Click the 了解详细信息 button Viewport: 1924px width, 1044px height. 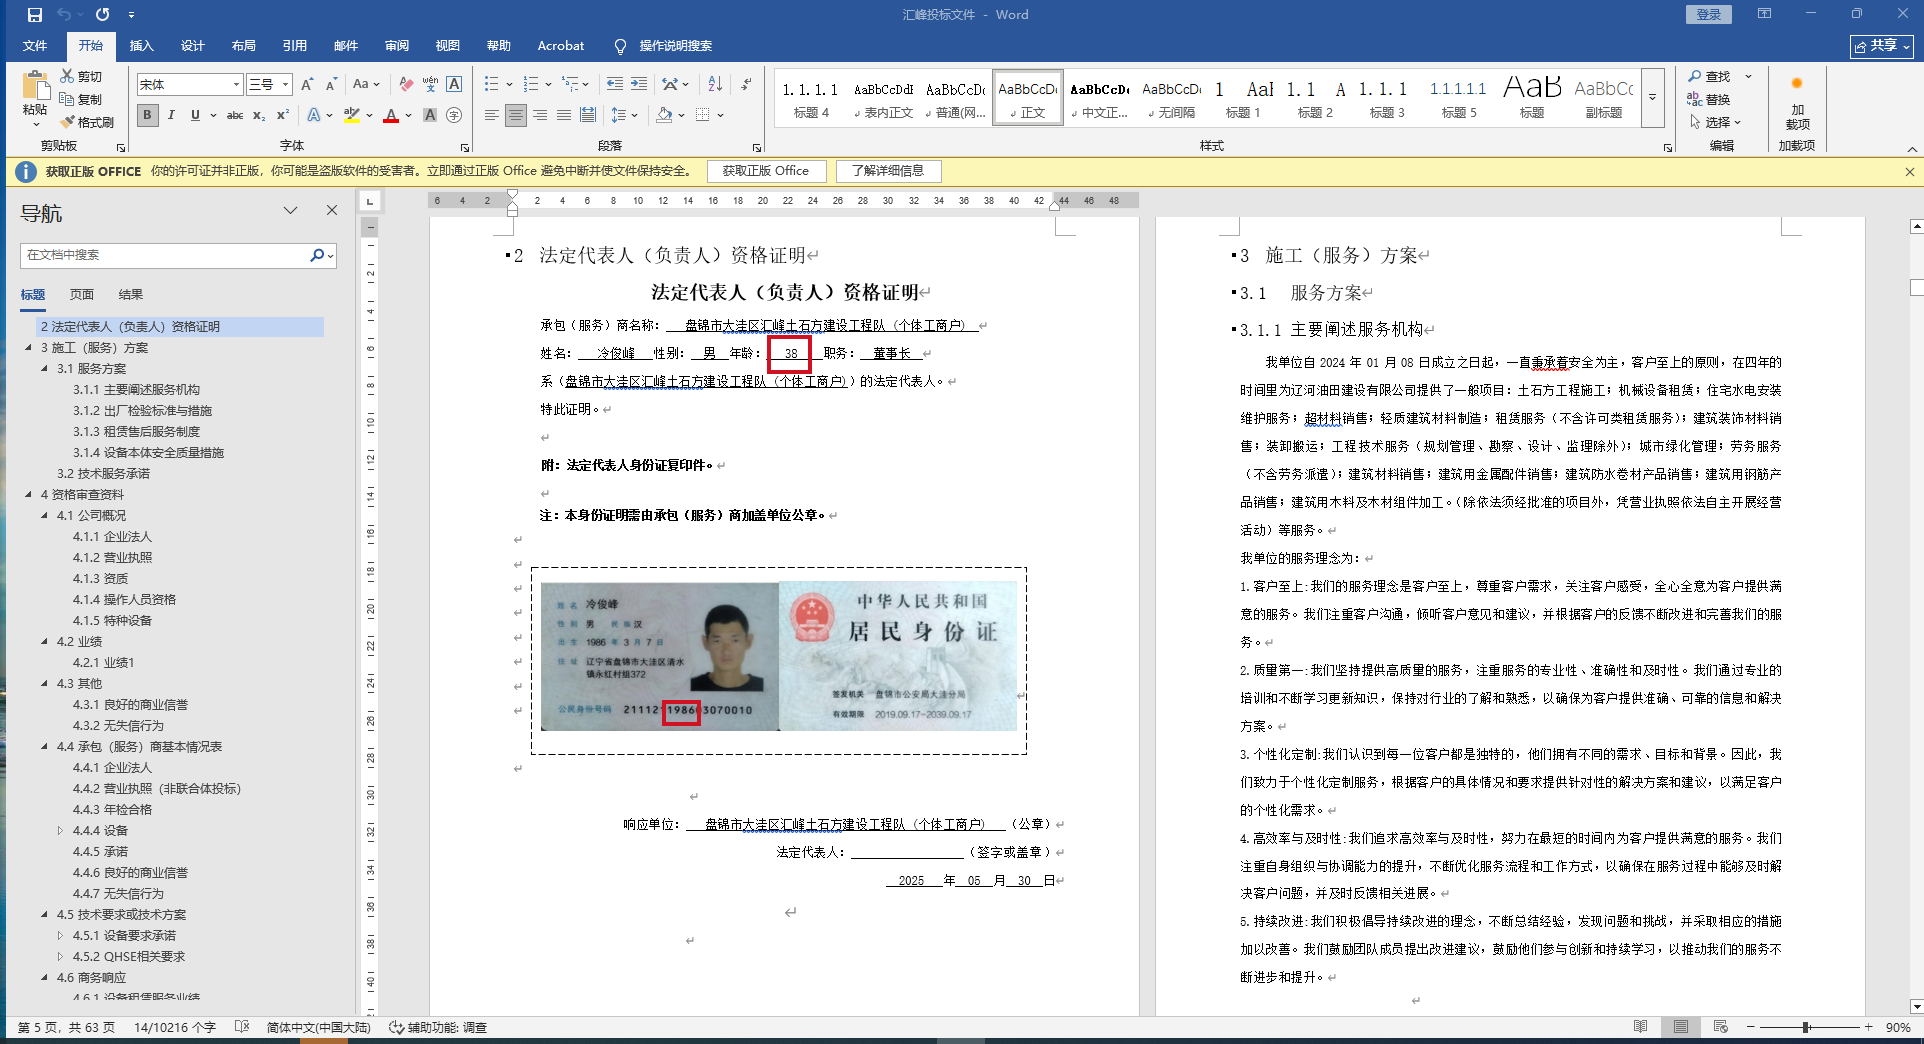[888, 171]
